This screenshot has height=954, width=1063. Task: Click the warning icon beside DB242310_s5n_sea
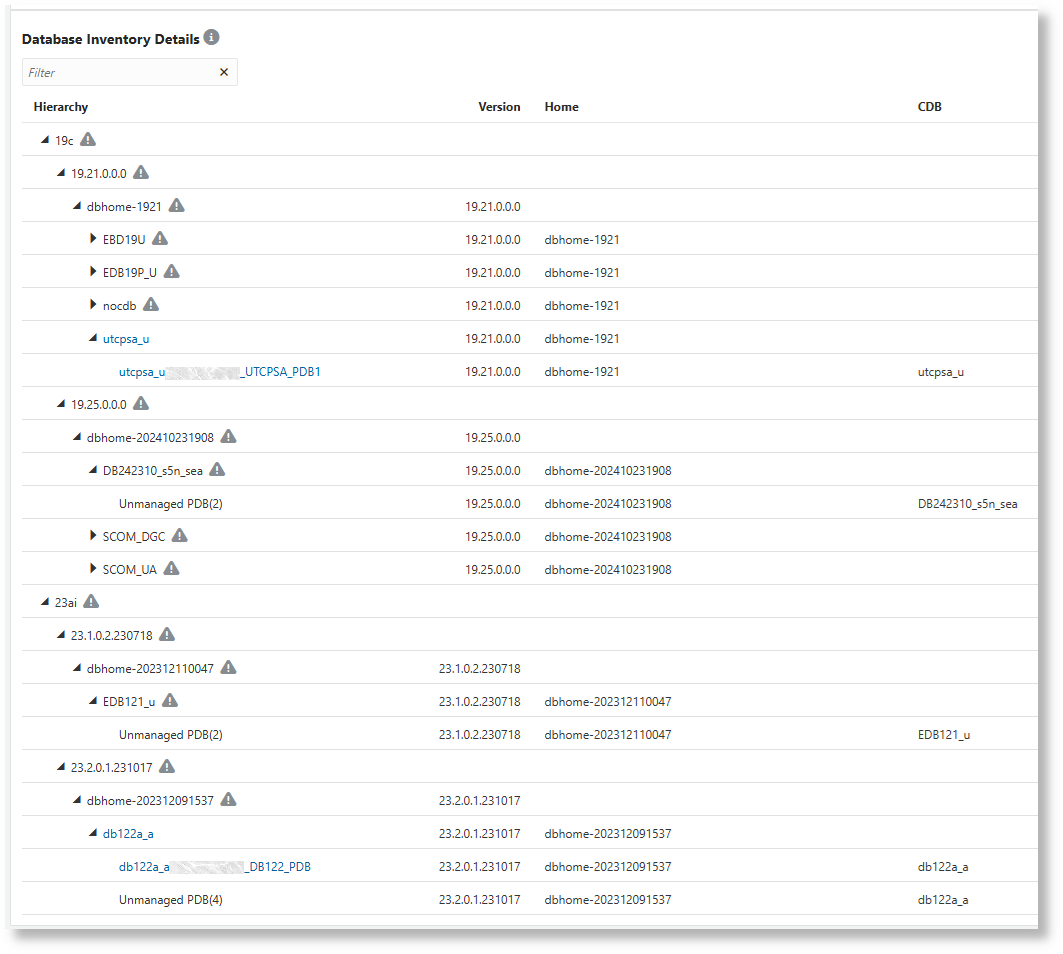[x=217, y=470]
